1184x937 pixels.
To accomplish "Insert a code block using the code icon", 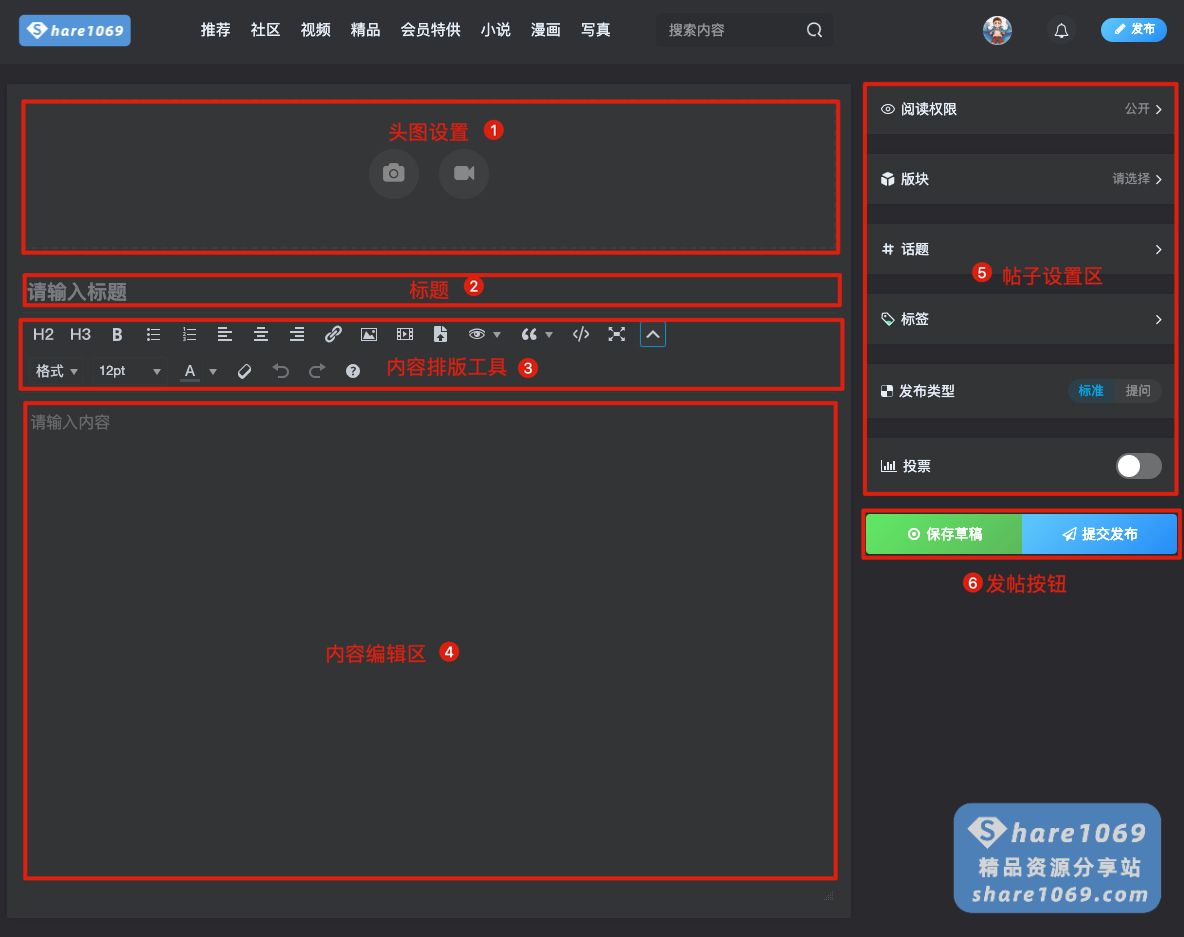I will click(581, 334).
